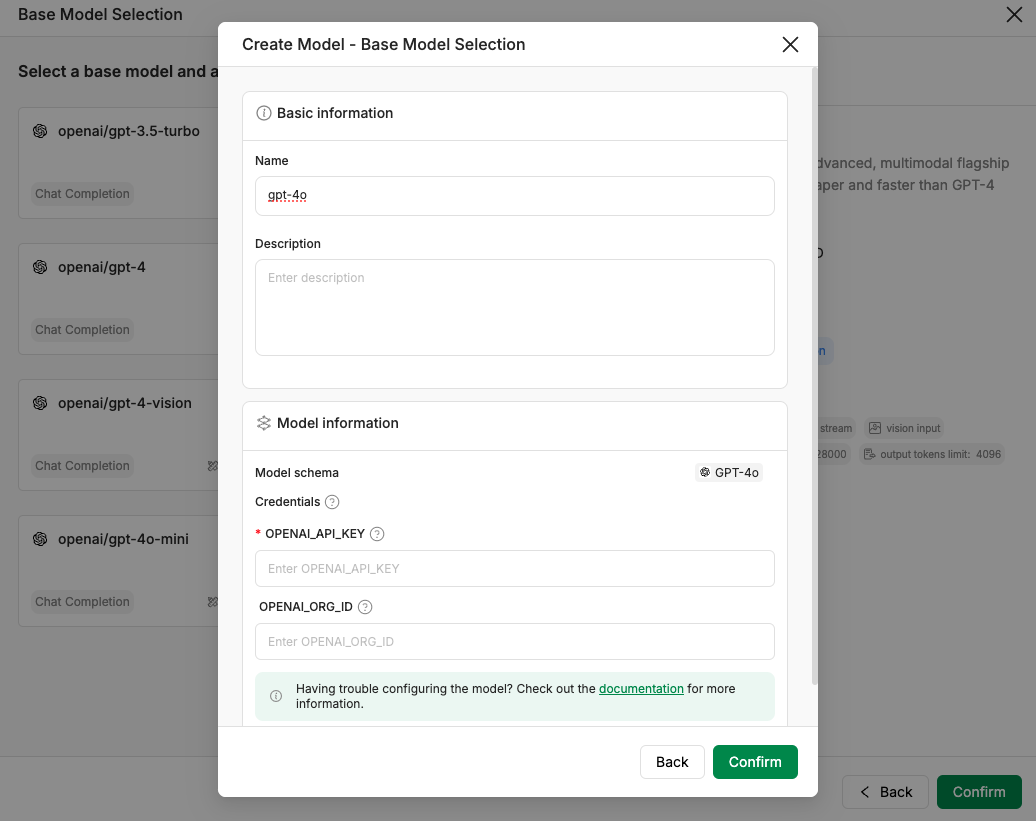
Task: Click Chat Completion tag under openai/gpt-4
Action: pyautogui.click(x=82, y=330)
